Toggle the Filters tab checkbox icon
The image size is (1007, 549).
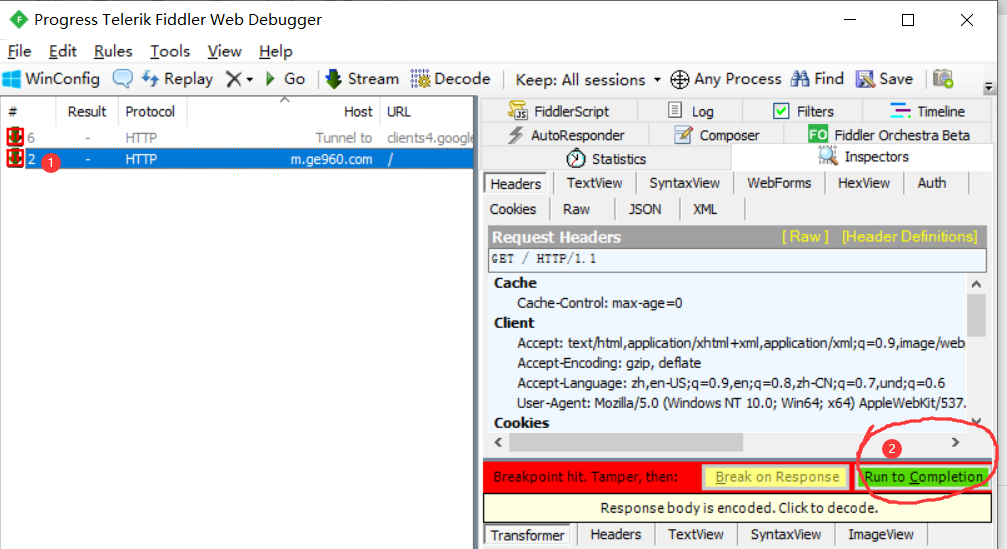click(x=781, y=111)
